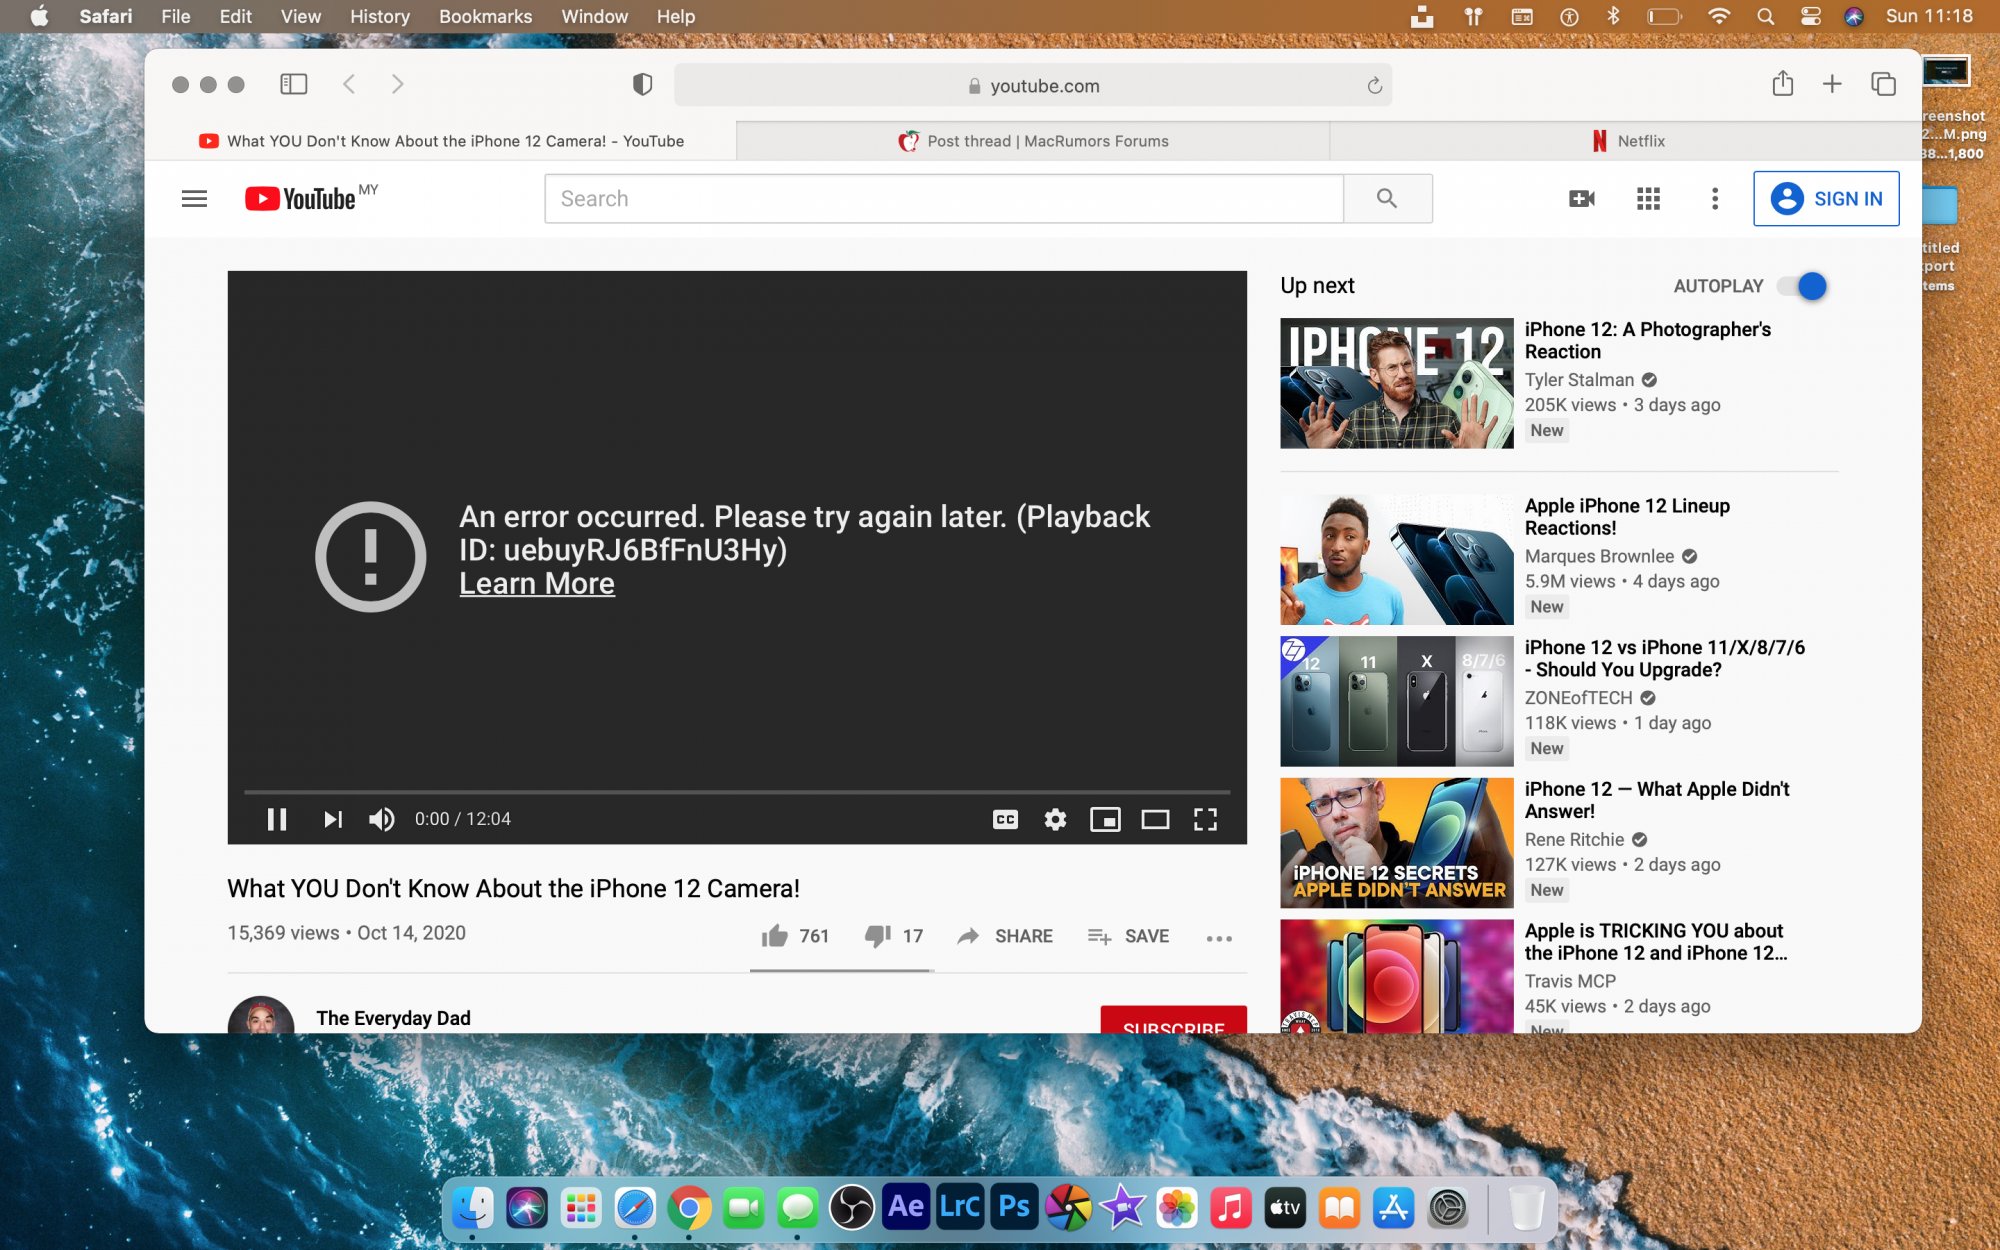The height and width of the screenshot is (1250, 2000).
Task: Open After Effects from the Dock
Action: tap(906, 1207)
